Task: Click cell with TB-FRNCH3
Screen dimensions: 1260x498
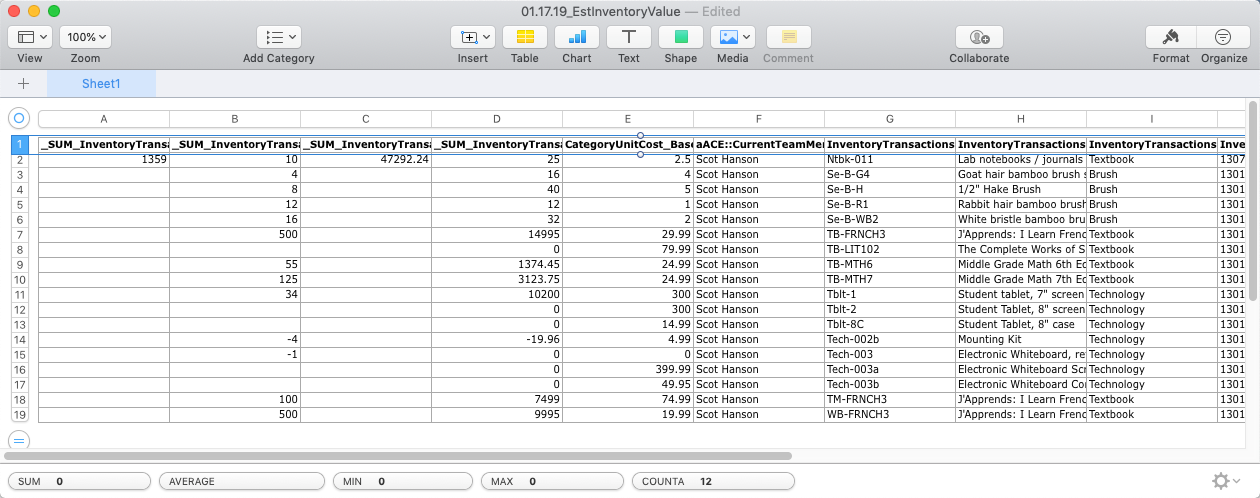Action: tap(890, 234)
